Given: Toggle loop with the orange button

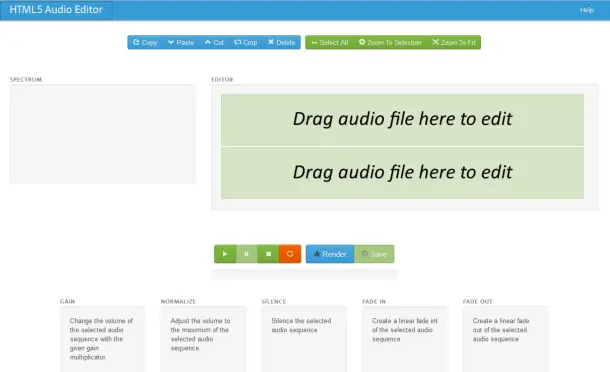Looking at the screenshot, I should [x=290, y=254].
